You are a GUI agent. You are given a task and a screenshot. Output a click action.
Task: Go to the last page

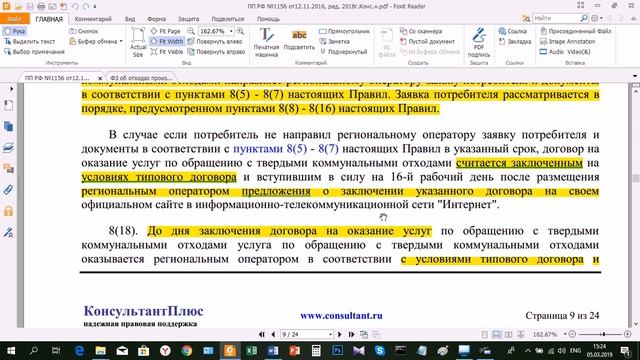coord(351,334)
